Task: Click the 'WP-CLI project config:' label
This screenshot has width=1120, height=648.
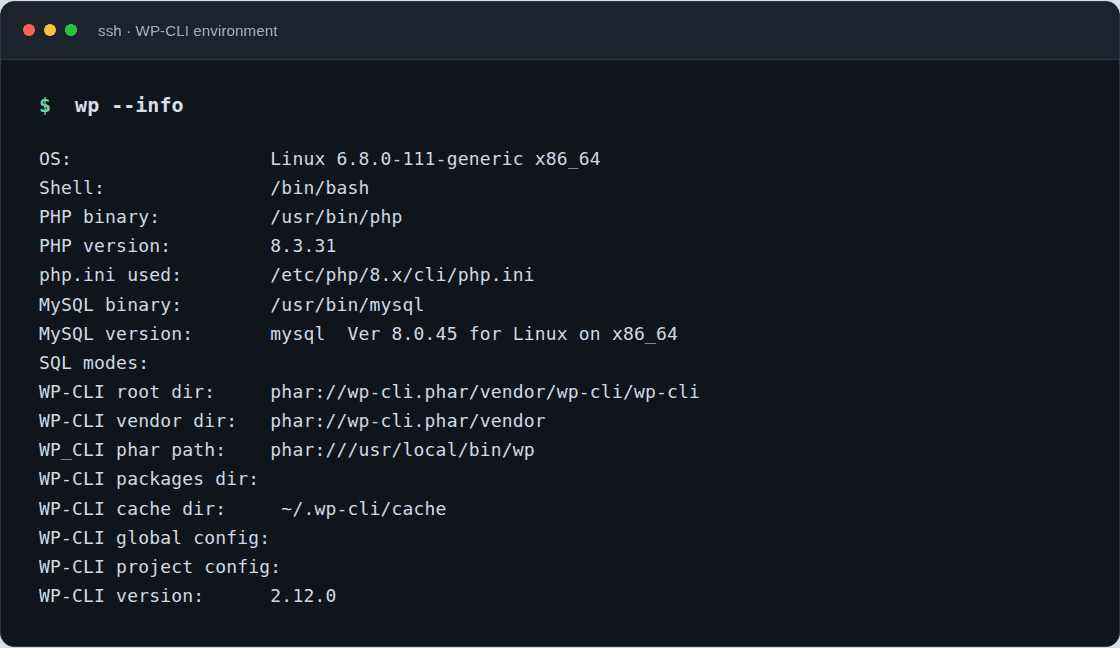Action: point(159,567)
